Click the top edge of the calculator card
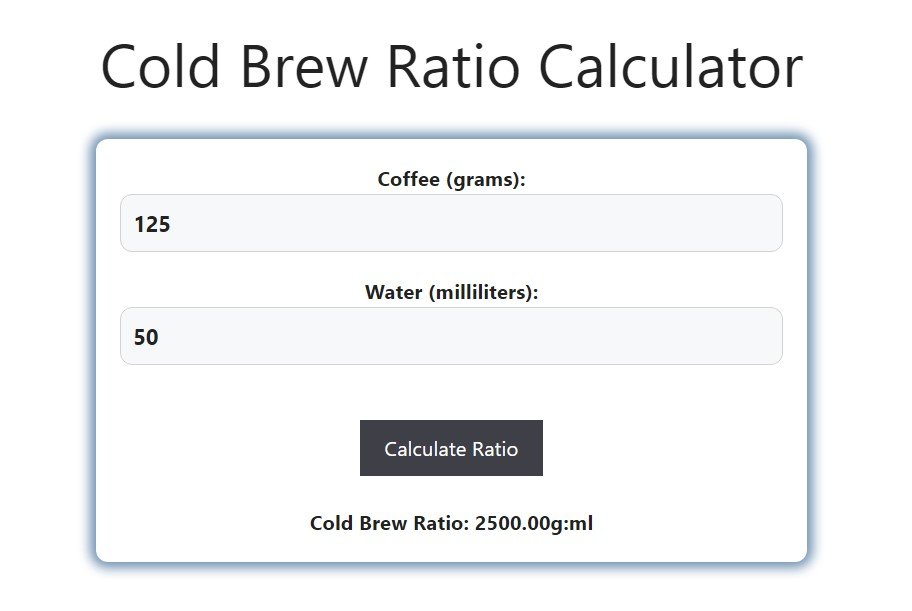Image resolution: width=912 pixels, height=611 pixels. click(451, 140)
